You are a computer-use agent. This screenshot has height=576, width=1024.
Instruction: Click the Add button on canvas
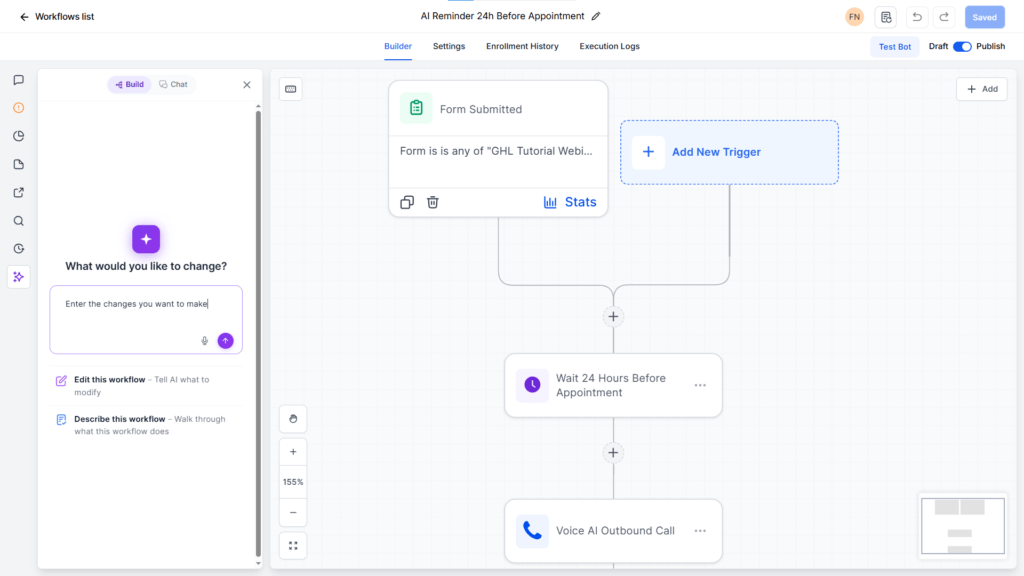[x=982, y=89]
